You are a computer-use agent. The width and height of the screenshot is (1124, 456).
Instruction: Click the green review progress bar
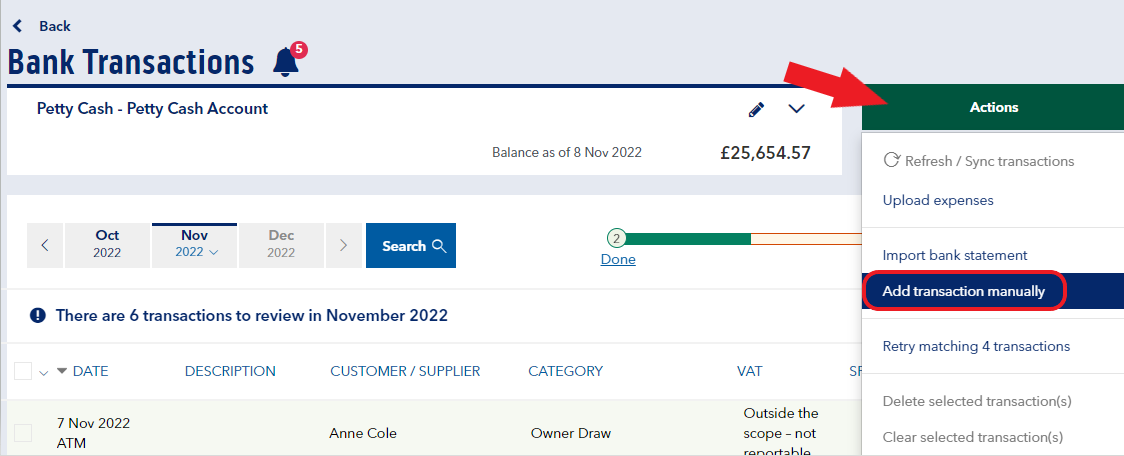689,239
